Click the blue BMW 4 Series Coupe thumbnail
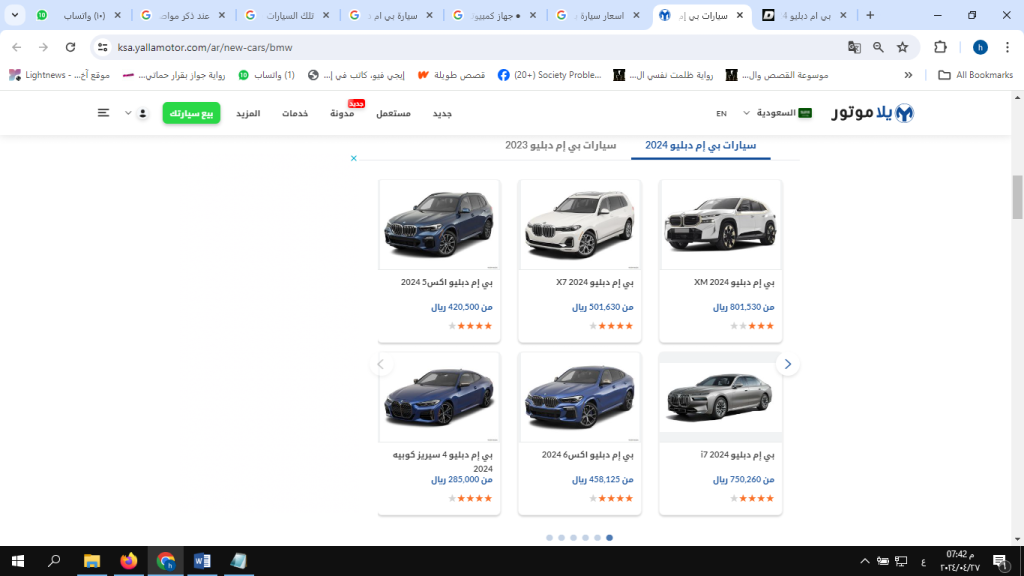 [x=439, y=397]
